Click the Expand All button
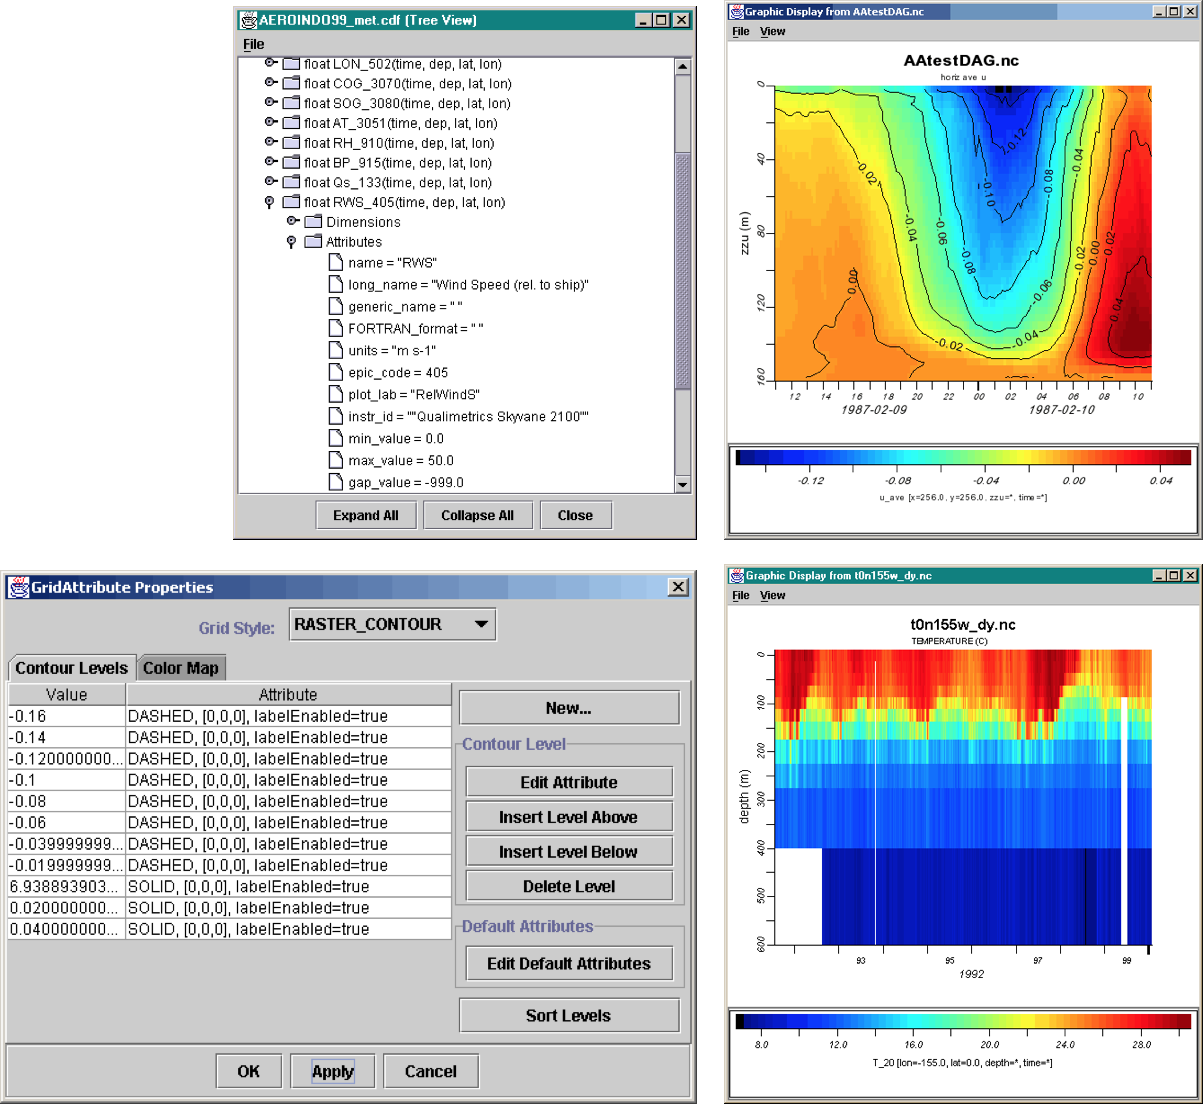The width and height of the screenshot is (1203, 1104). [x=366, y=515]
